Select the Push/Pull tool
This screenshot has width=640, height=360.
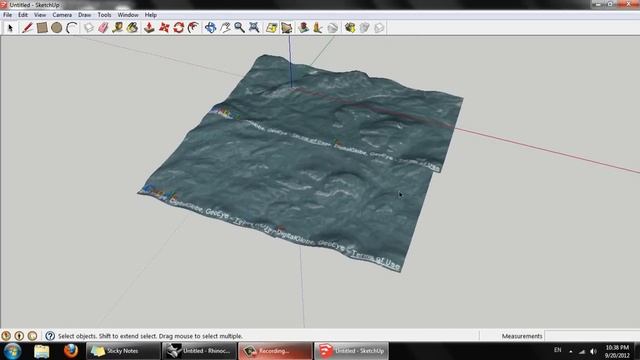click(x=149, y=28)
